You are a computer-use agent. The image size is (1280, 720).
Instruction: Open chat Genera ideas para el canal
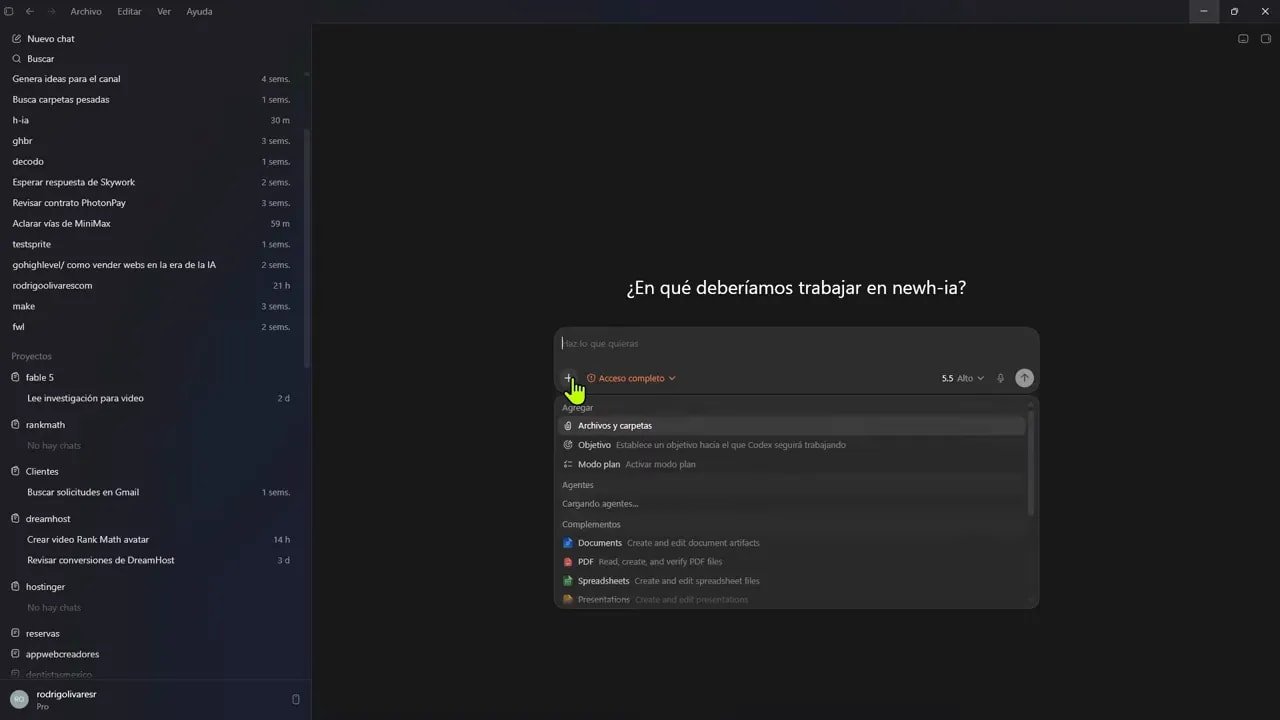click(152, 79)
